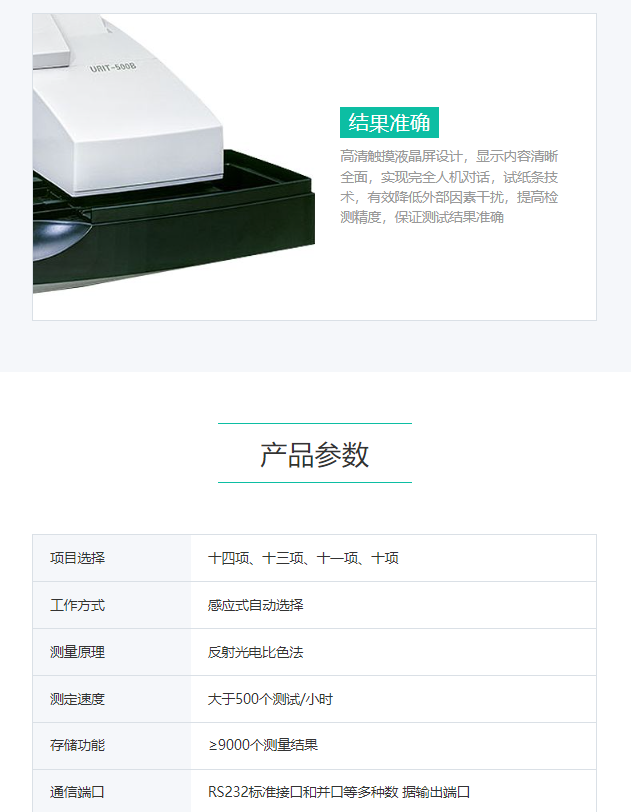This screenshot has height=812, width=632.
Task: Select the 大于500个测试/小时 value text
Action: (x=270, y=699)
